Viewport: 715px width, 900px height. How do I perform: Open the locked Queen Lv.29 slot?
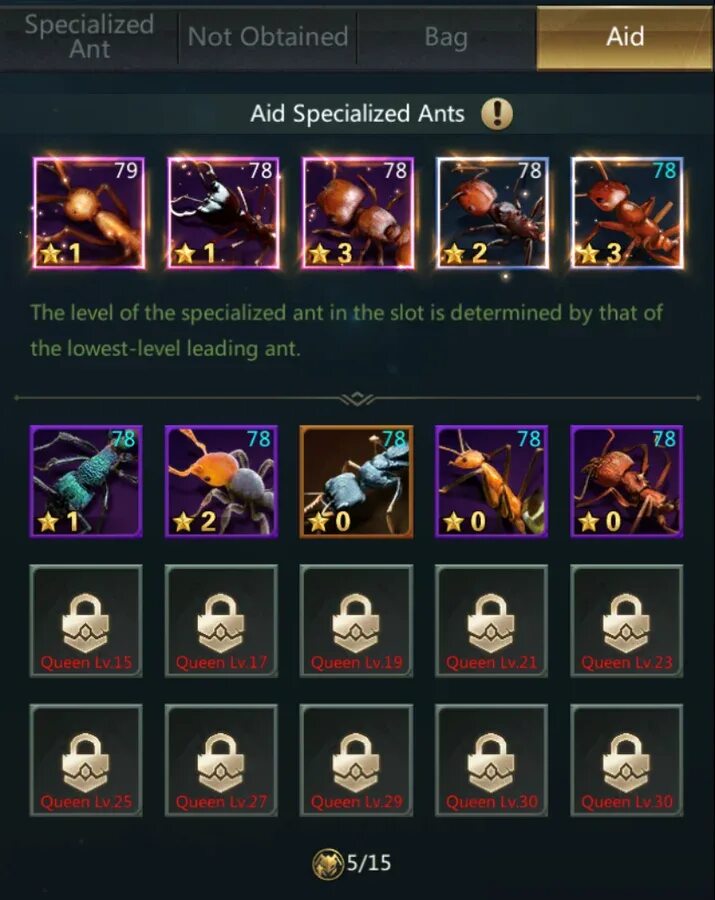tap(356, 761)
